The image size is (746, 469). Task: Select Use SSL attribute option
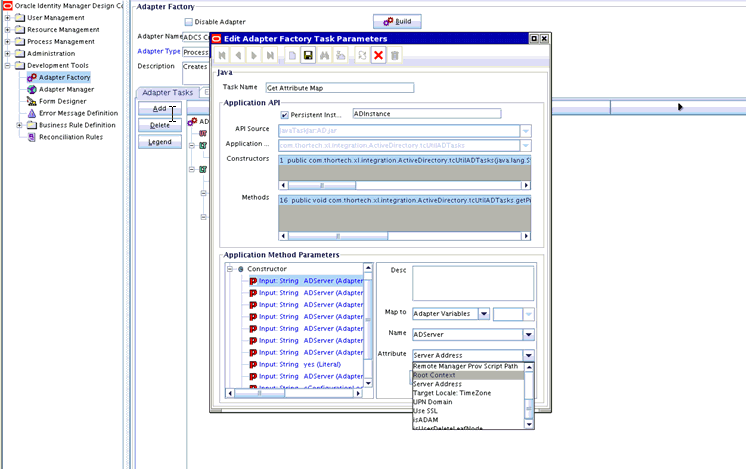click(468, 411)
